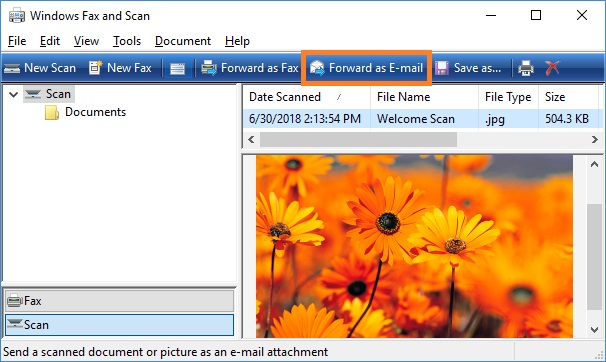Click the Save as... toolbar button
The height and width of the screenshot is (362, 606).
[468, 68]
